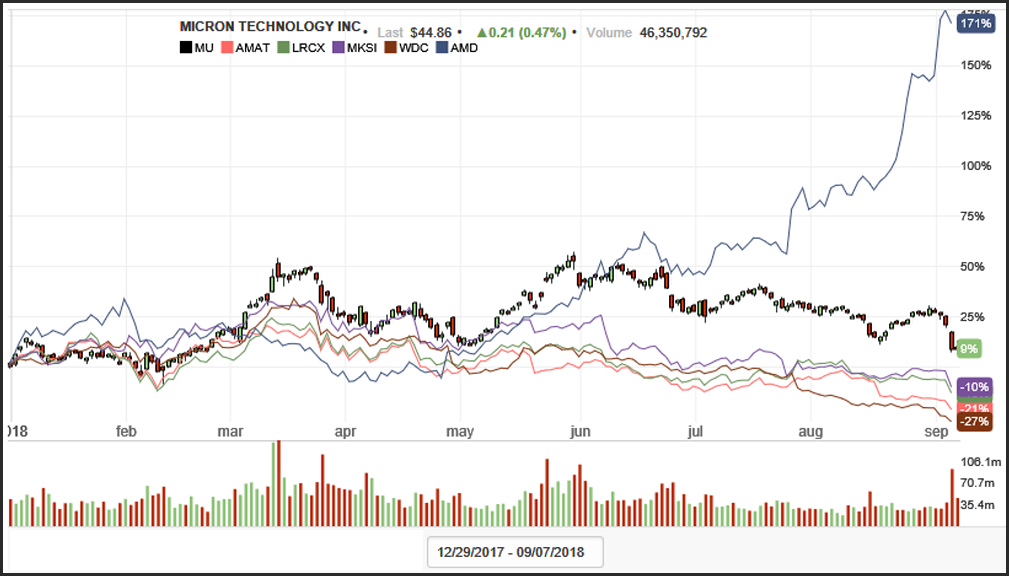Click the blue AMD legend swatch
1009x576 pixels.
coord(442,48)
